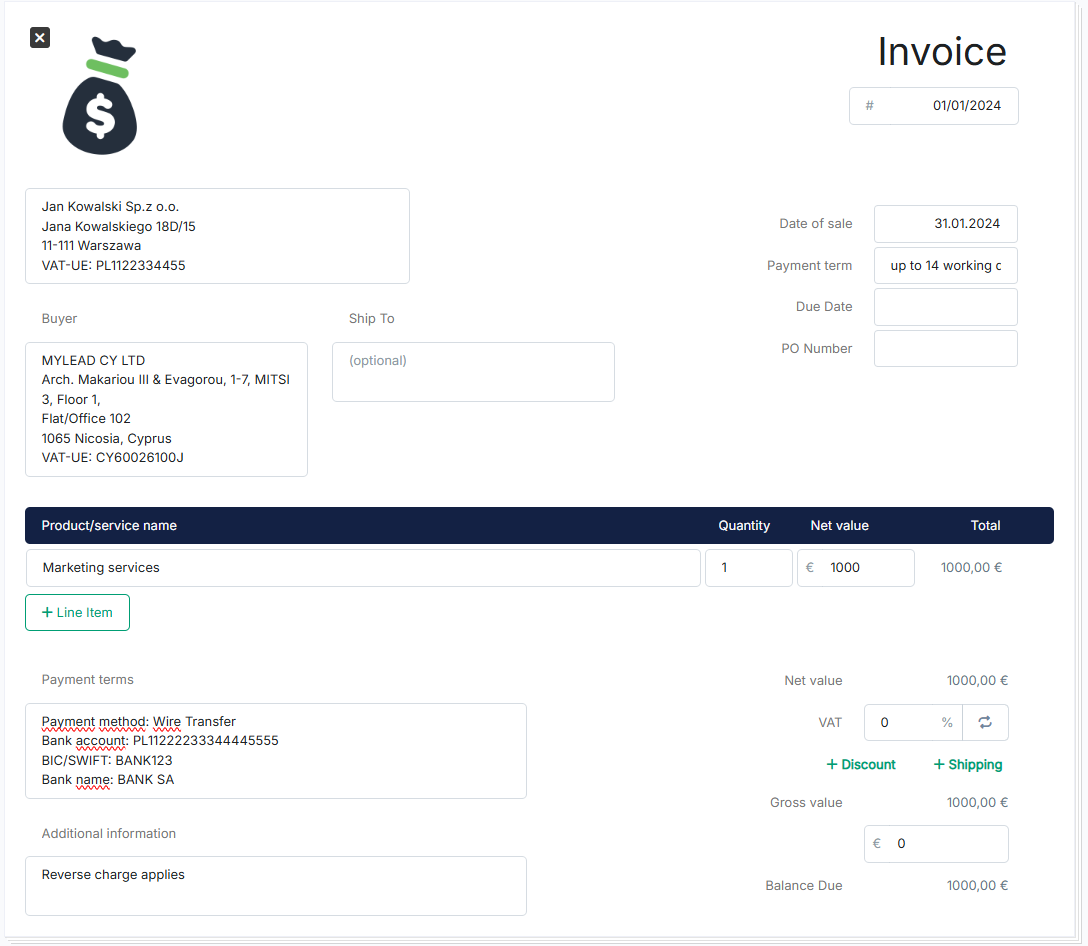Edit the Reverse charge applies note
Viewport: 1088px width, 946px height.
pyautogui.click(x=275, y=885)
